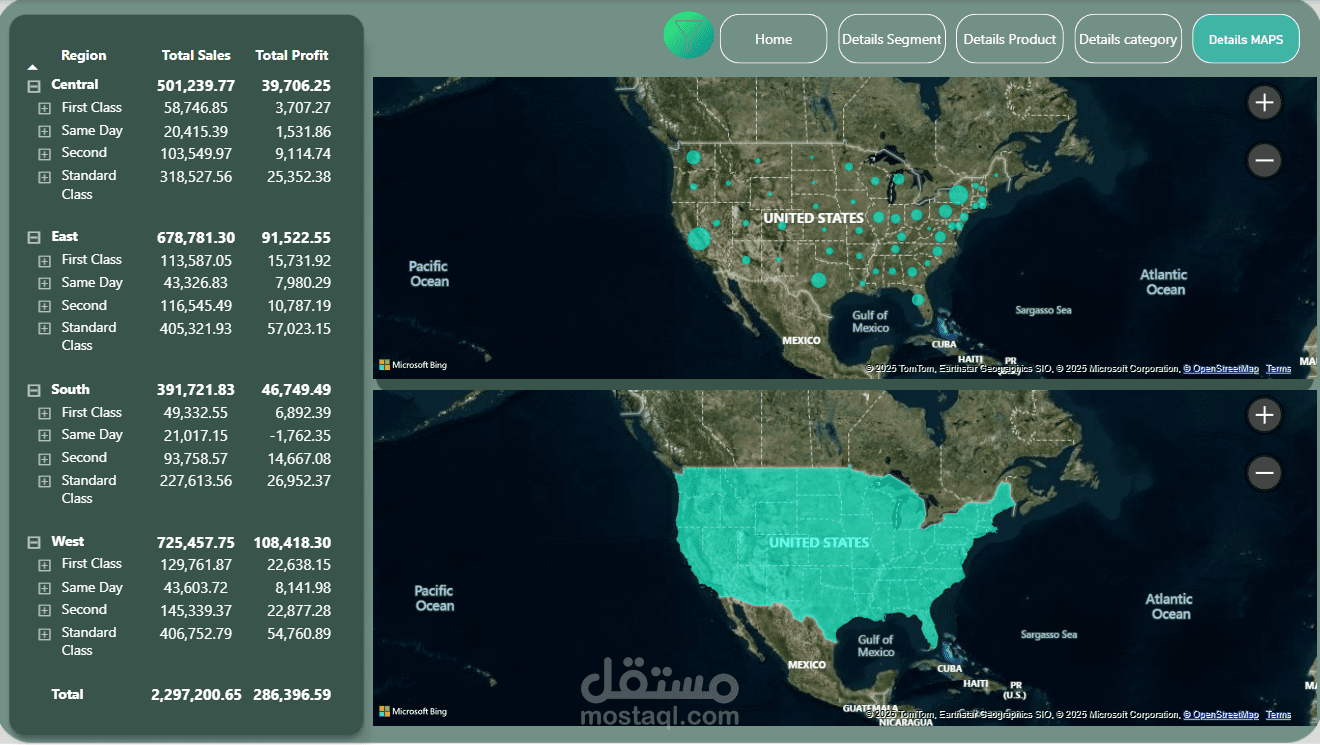Collapse the South region group
This screenshot has width=1320, height=745.
(x=33, y=391)
